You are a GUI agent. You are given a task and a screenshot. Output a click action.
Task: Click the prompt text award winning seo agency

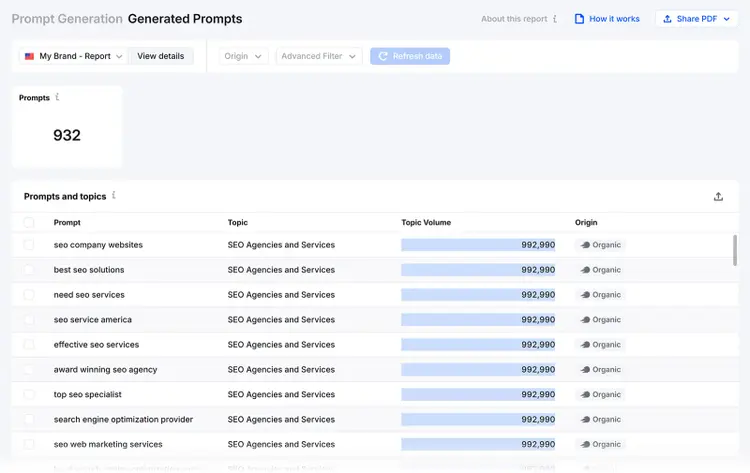tap(105, 369)
